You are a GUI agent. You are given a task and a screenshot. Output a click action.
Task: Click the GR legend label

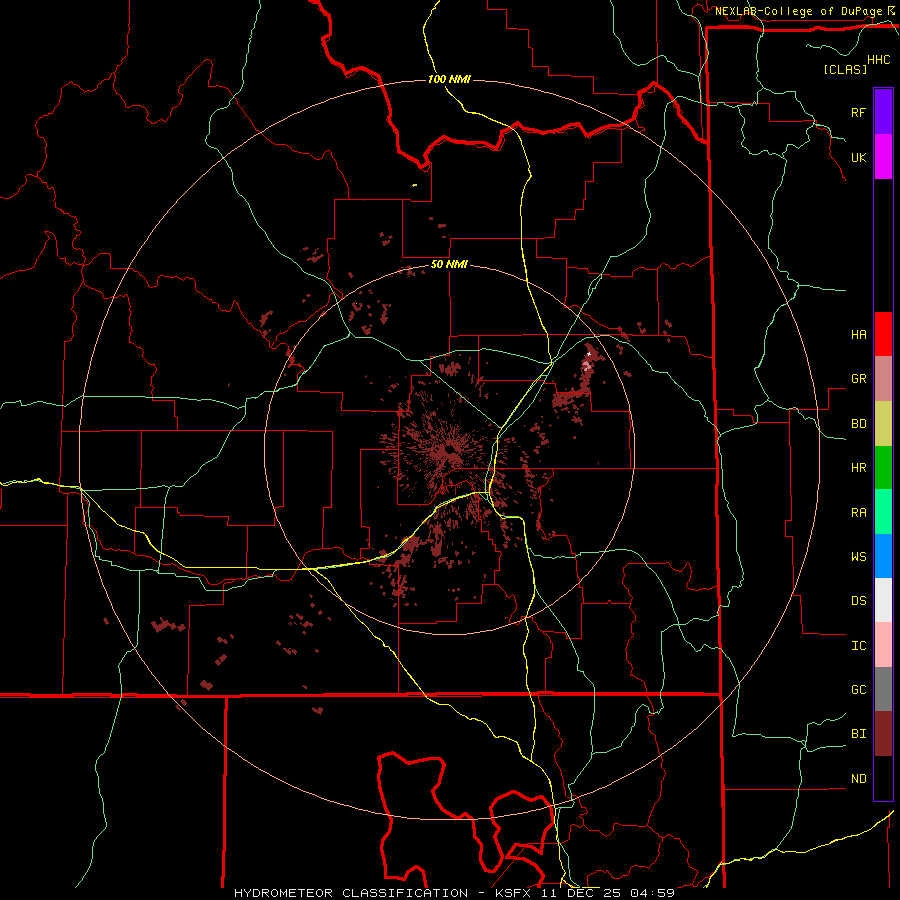tap(858, 379)
